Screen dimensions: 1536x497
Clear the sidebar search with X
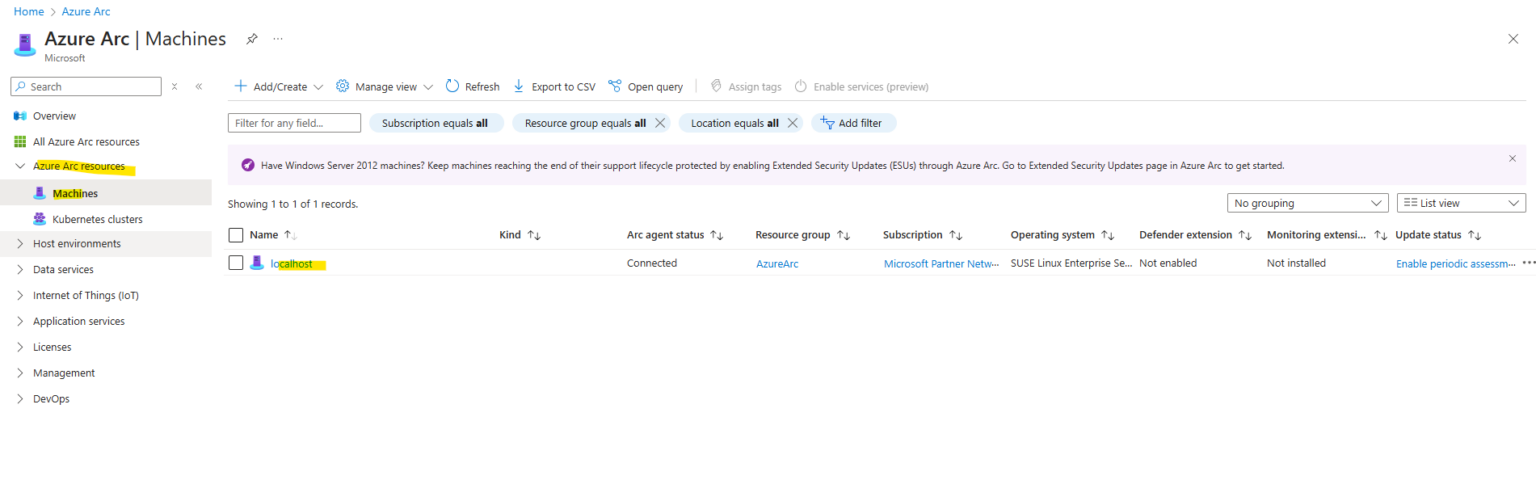(x=174, y=87)
